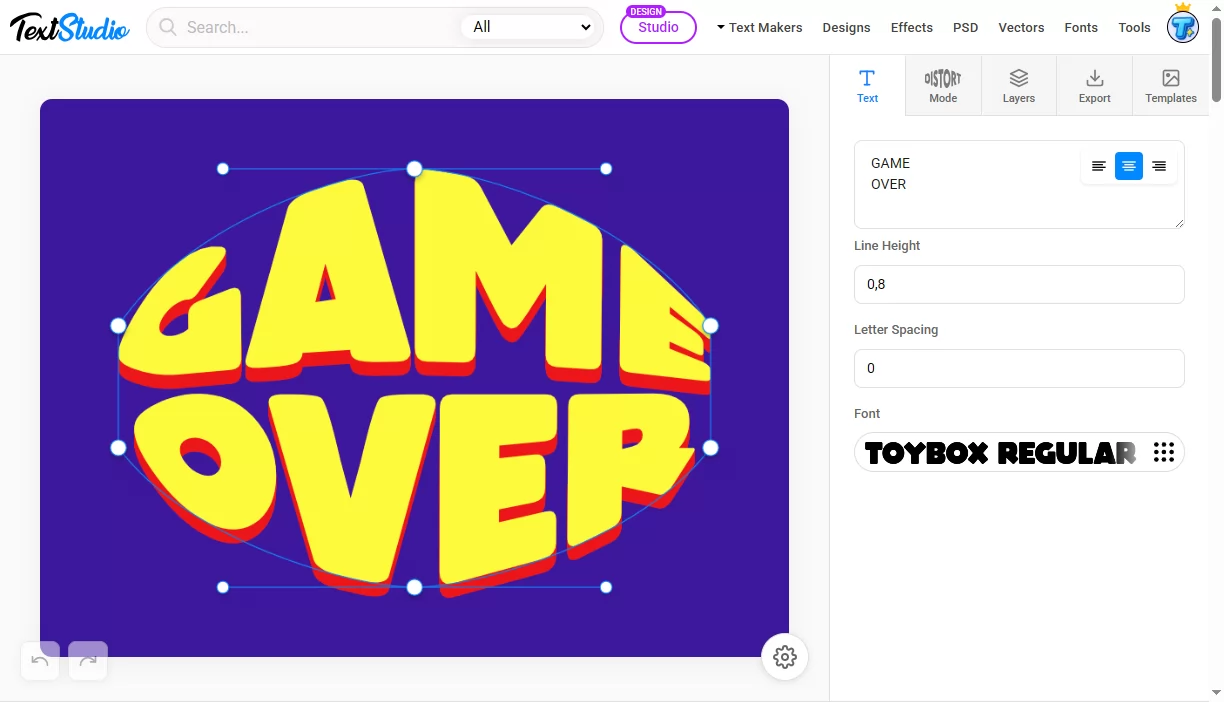Open the Toybox Regular font selector
1224x702 pixels.
pyautogui.click(x=1019, y=452)
